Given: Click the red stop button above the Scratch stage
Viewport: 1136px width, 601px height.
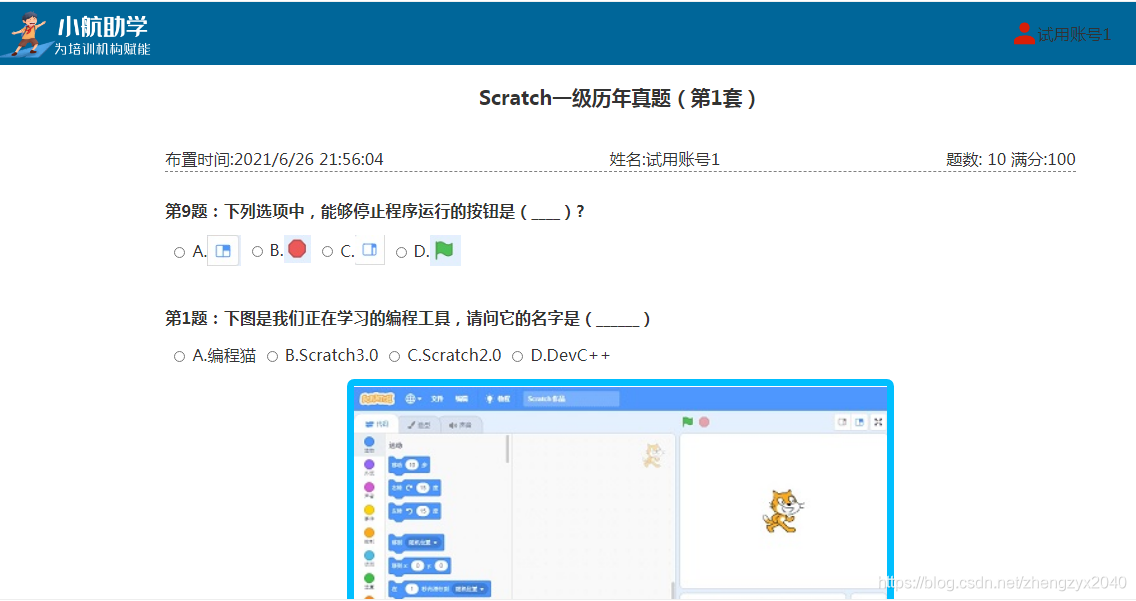Looking at the screenshot, I should pyautogui.click(x=703, y=421).
